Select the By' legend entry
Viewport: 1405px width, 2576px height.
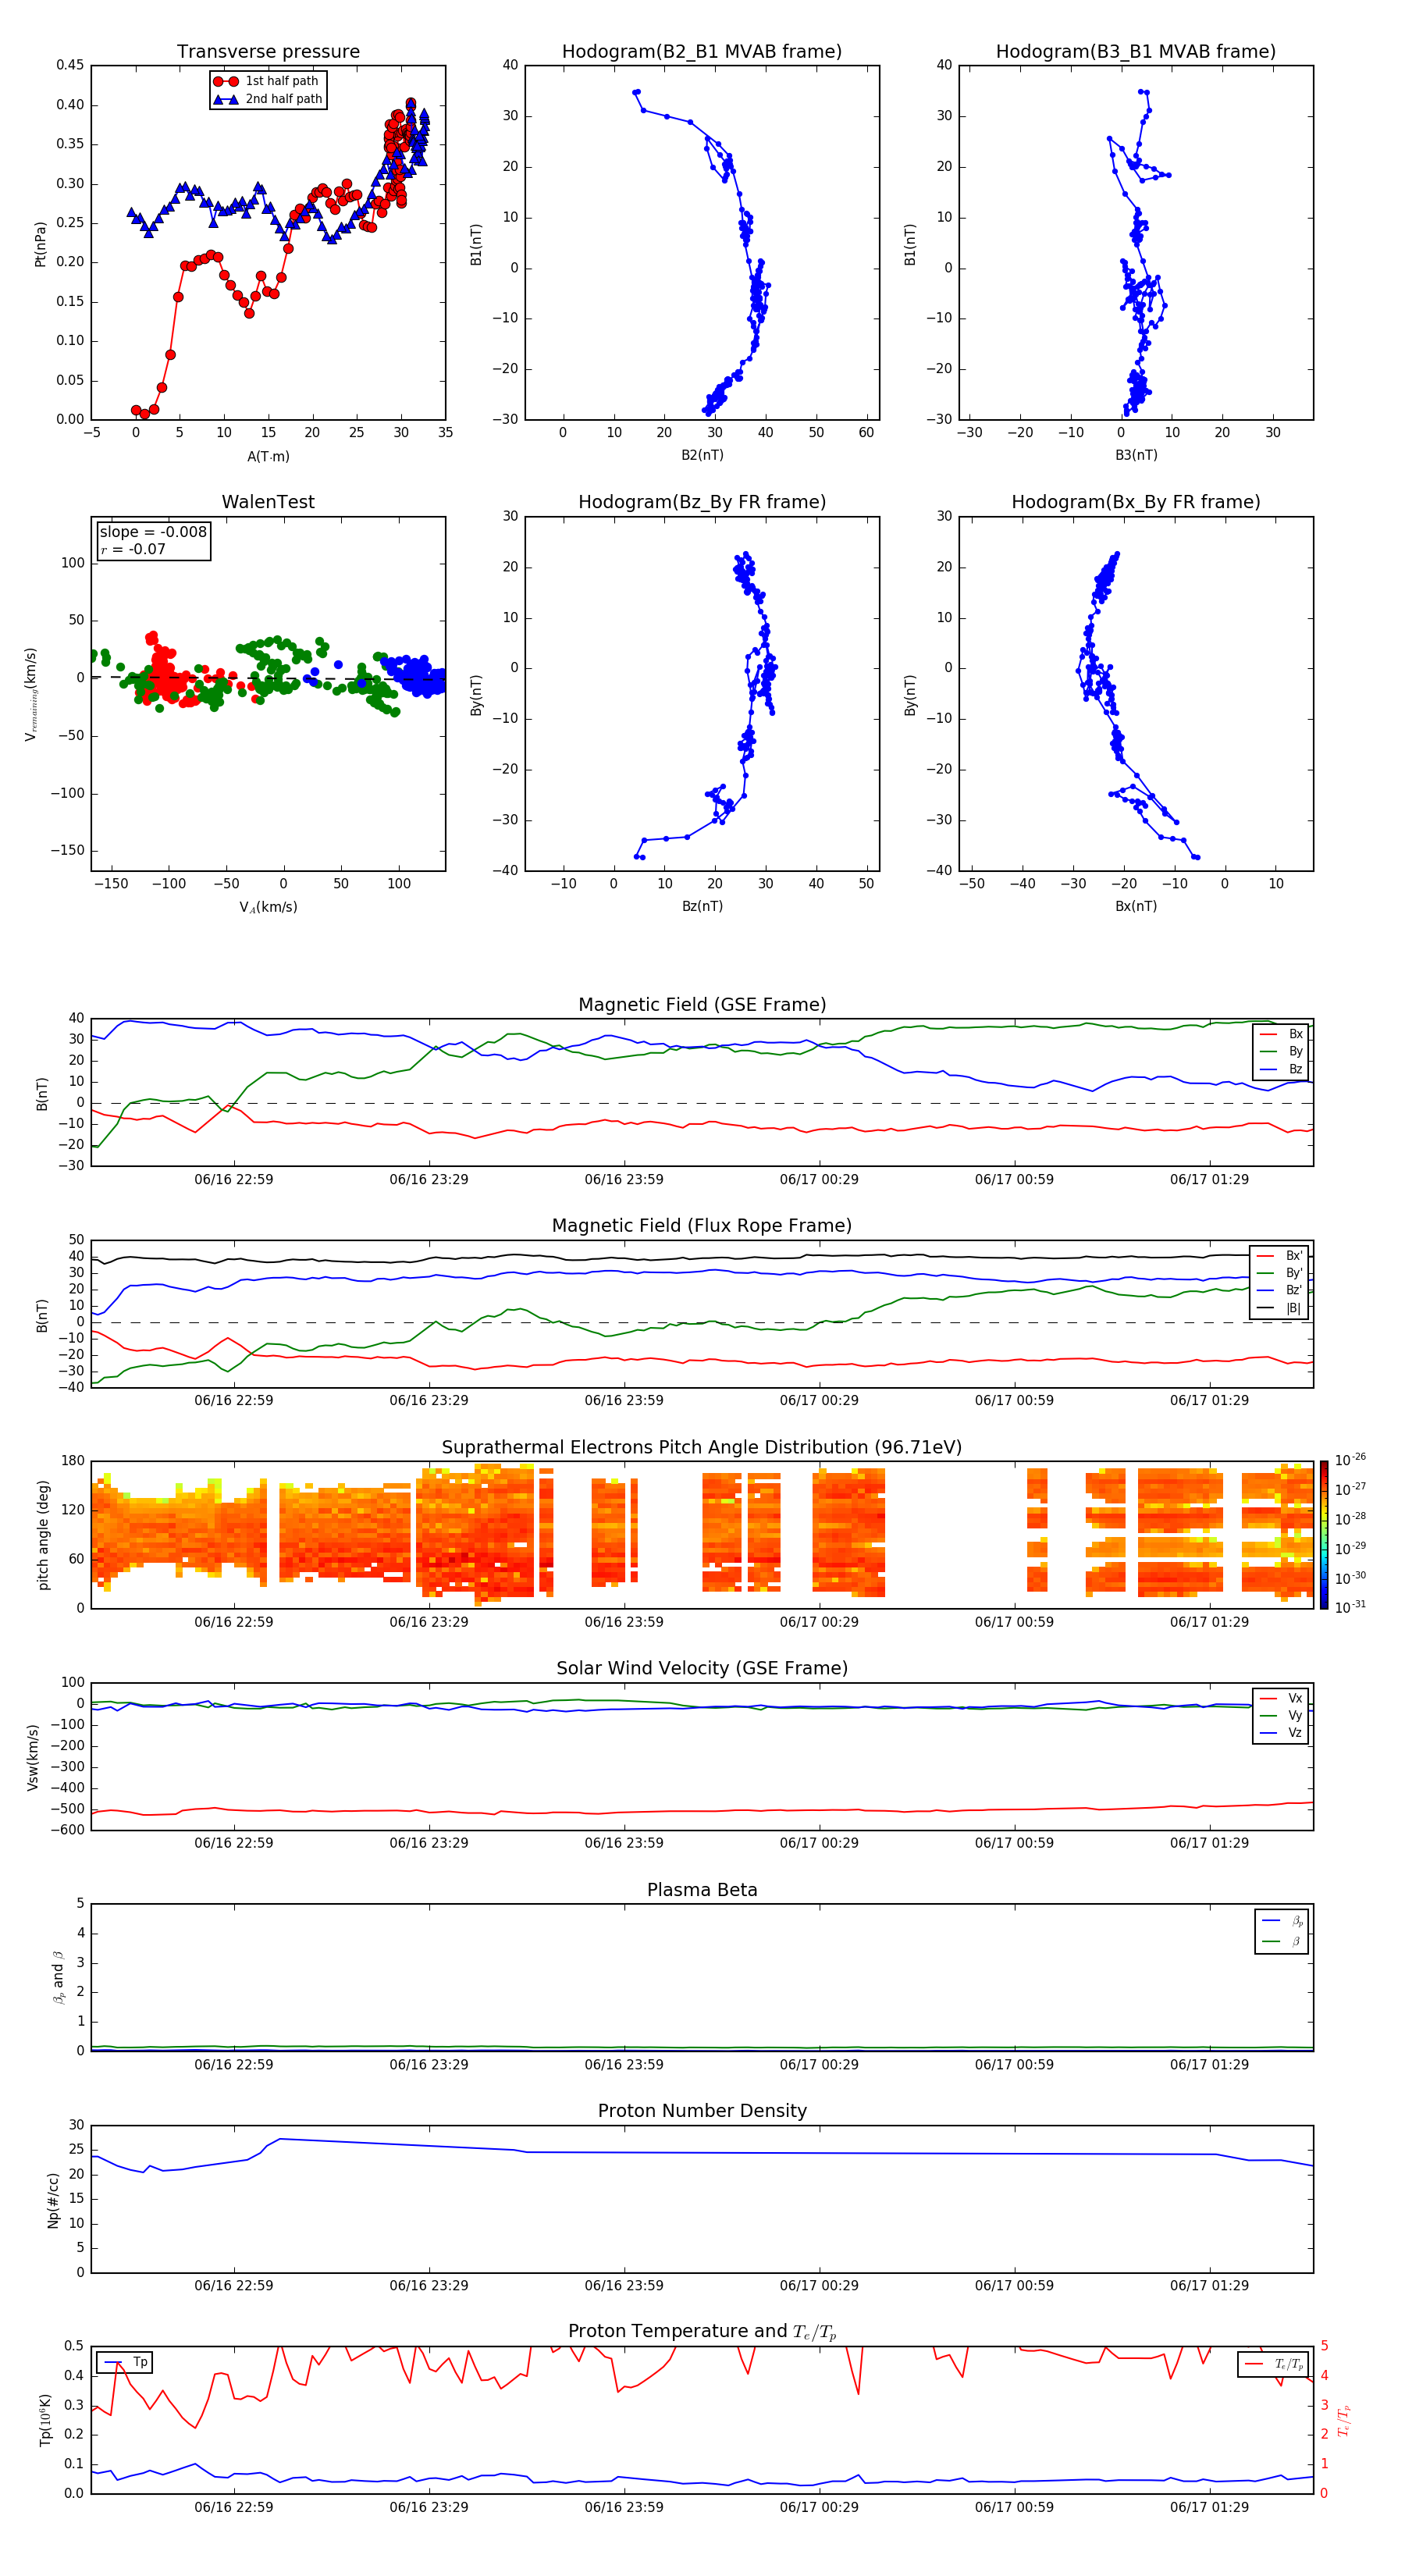1280,1273
